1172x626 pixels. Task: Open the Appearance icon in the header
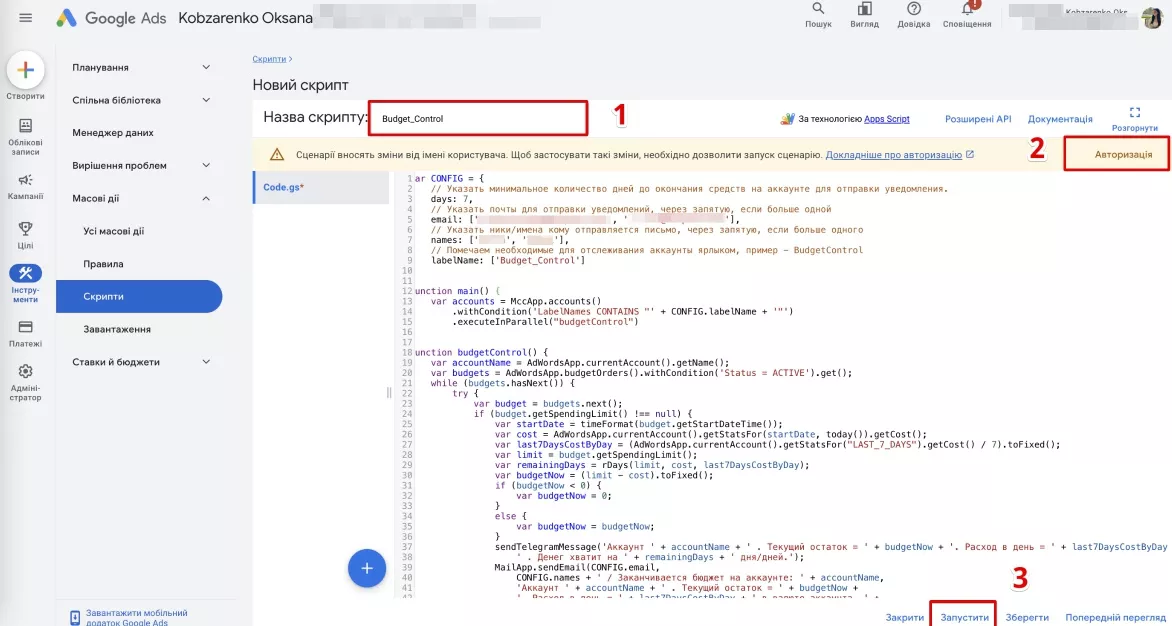[865, 9]
